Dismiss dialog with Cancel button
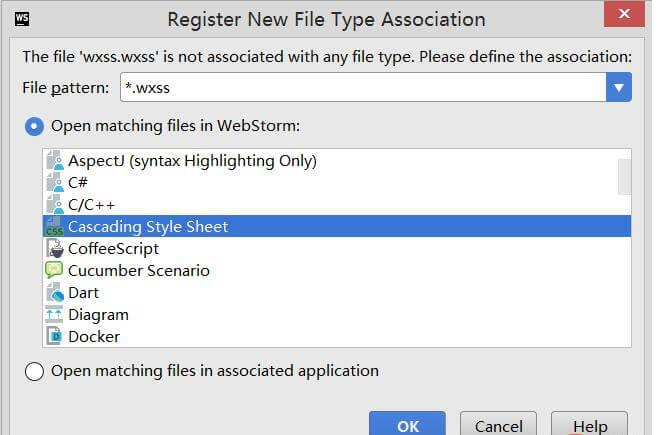Screen dimensions: 667x435 click(x=498, y=424)
